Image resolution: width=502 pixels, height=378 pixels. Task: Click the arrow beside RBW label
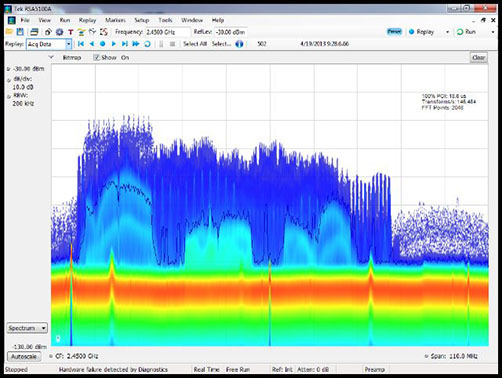(x=9, y=97)
